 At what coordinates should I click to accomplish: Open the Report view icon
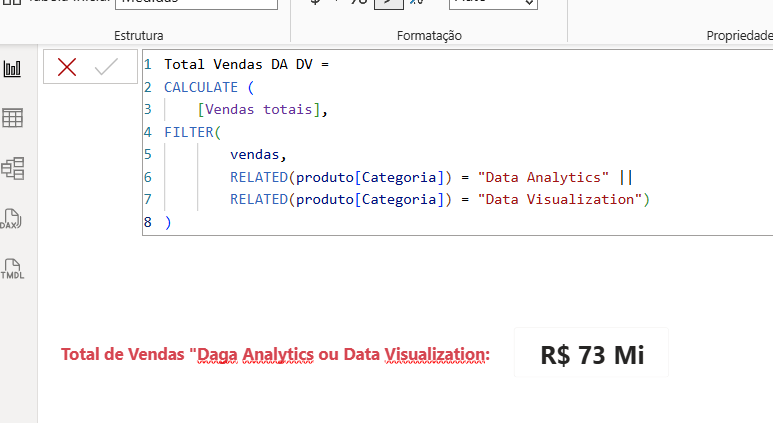pyautogui.click(x=12, y=69)
